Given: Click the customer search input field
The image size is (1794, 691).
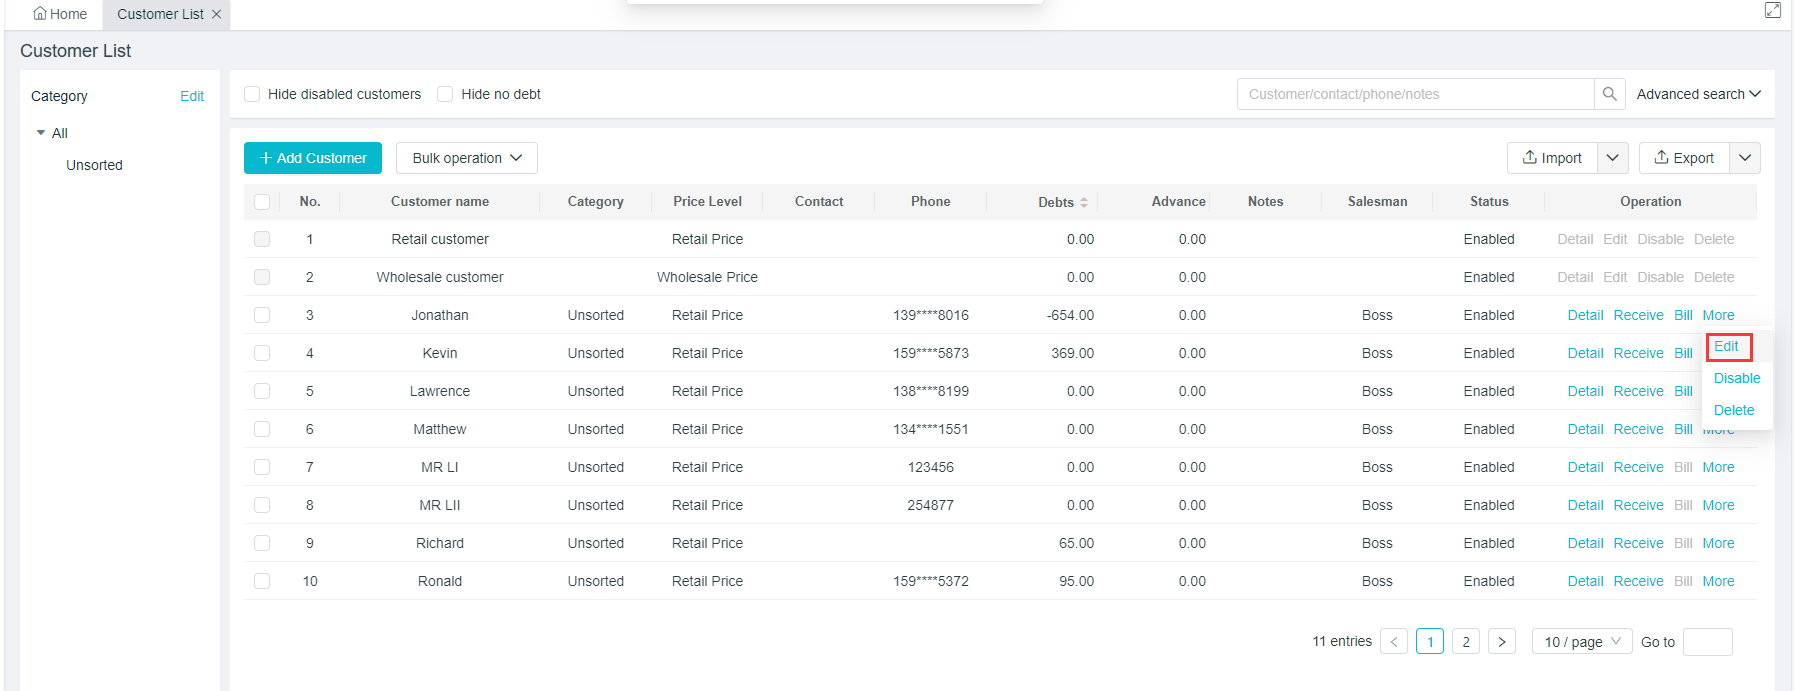Looking at the screenshot, I should [1414, 94].
